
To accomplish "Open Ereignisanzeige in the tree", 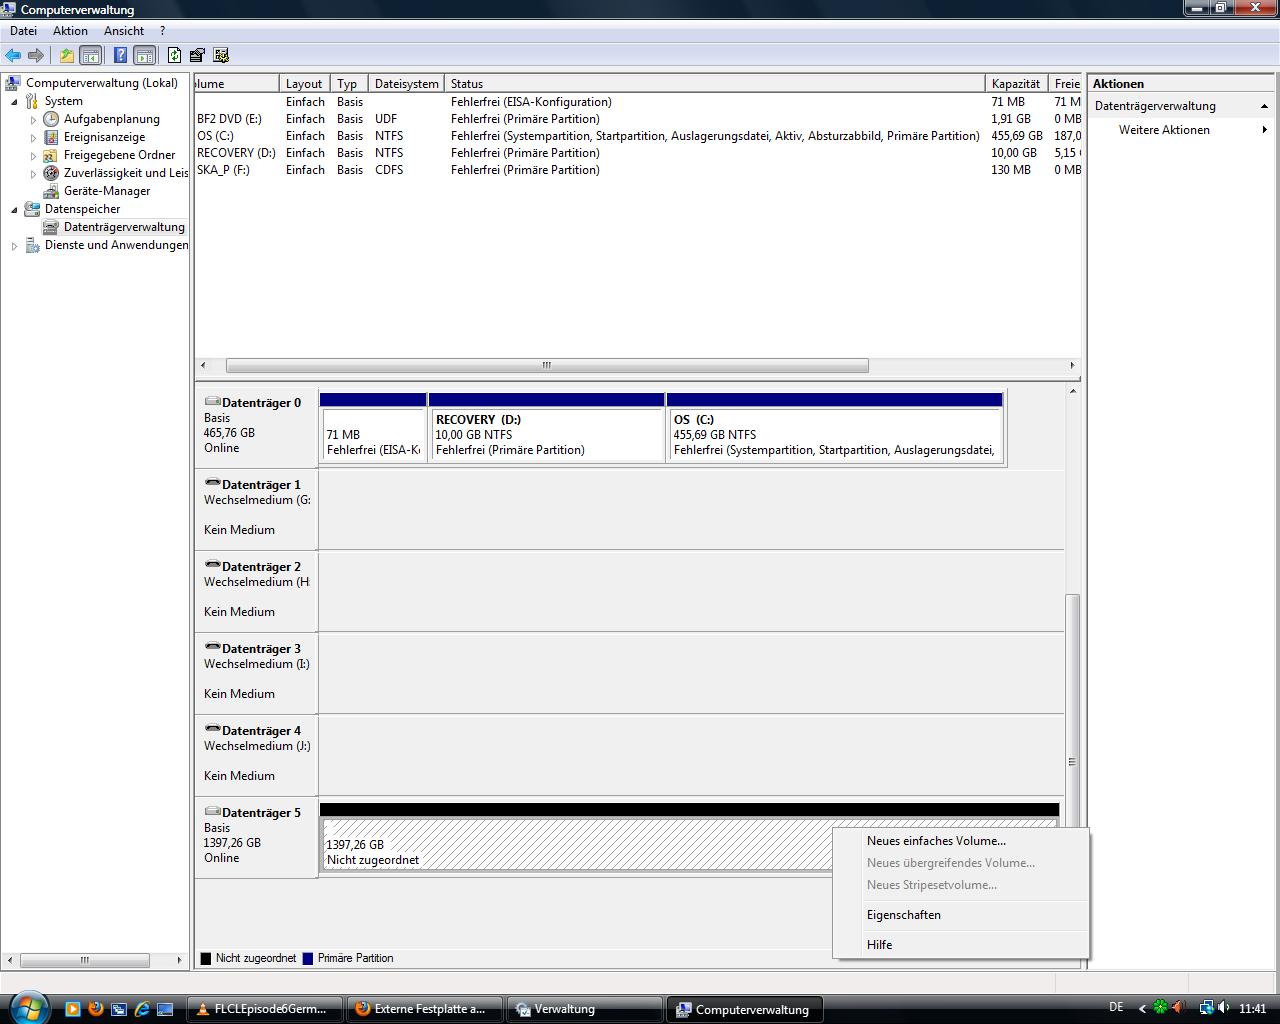I will [x=104, y=137].
